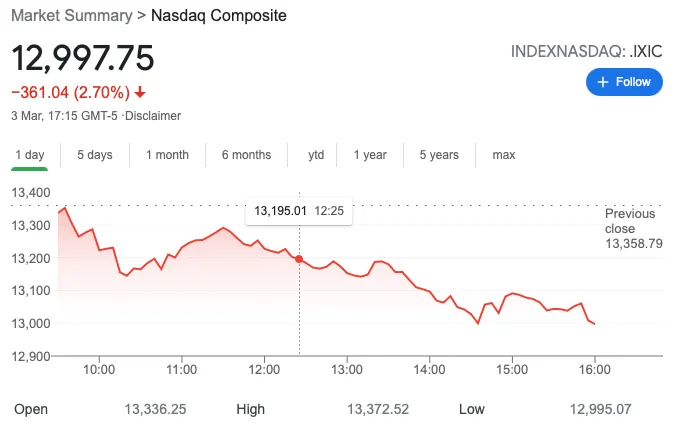The width and height of the screenshot is (679, 432).
Task: Show the 6 months chart range
Action: 246,155
